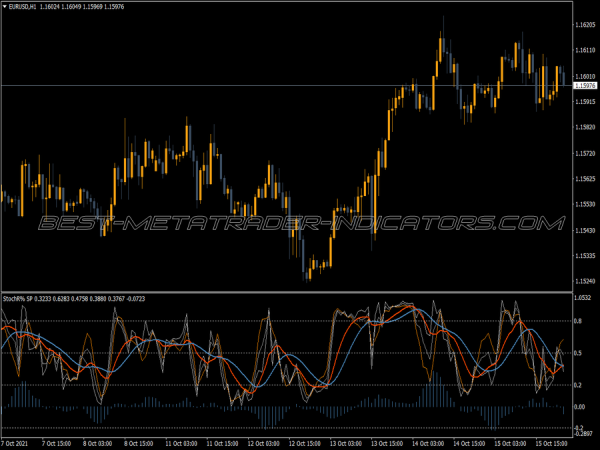Click the 12 Oct 03:00 time label

(x=263, y=444)
